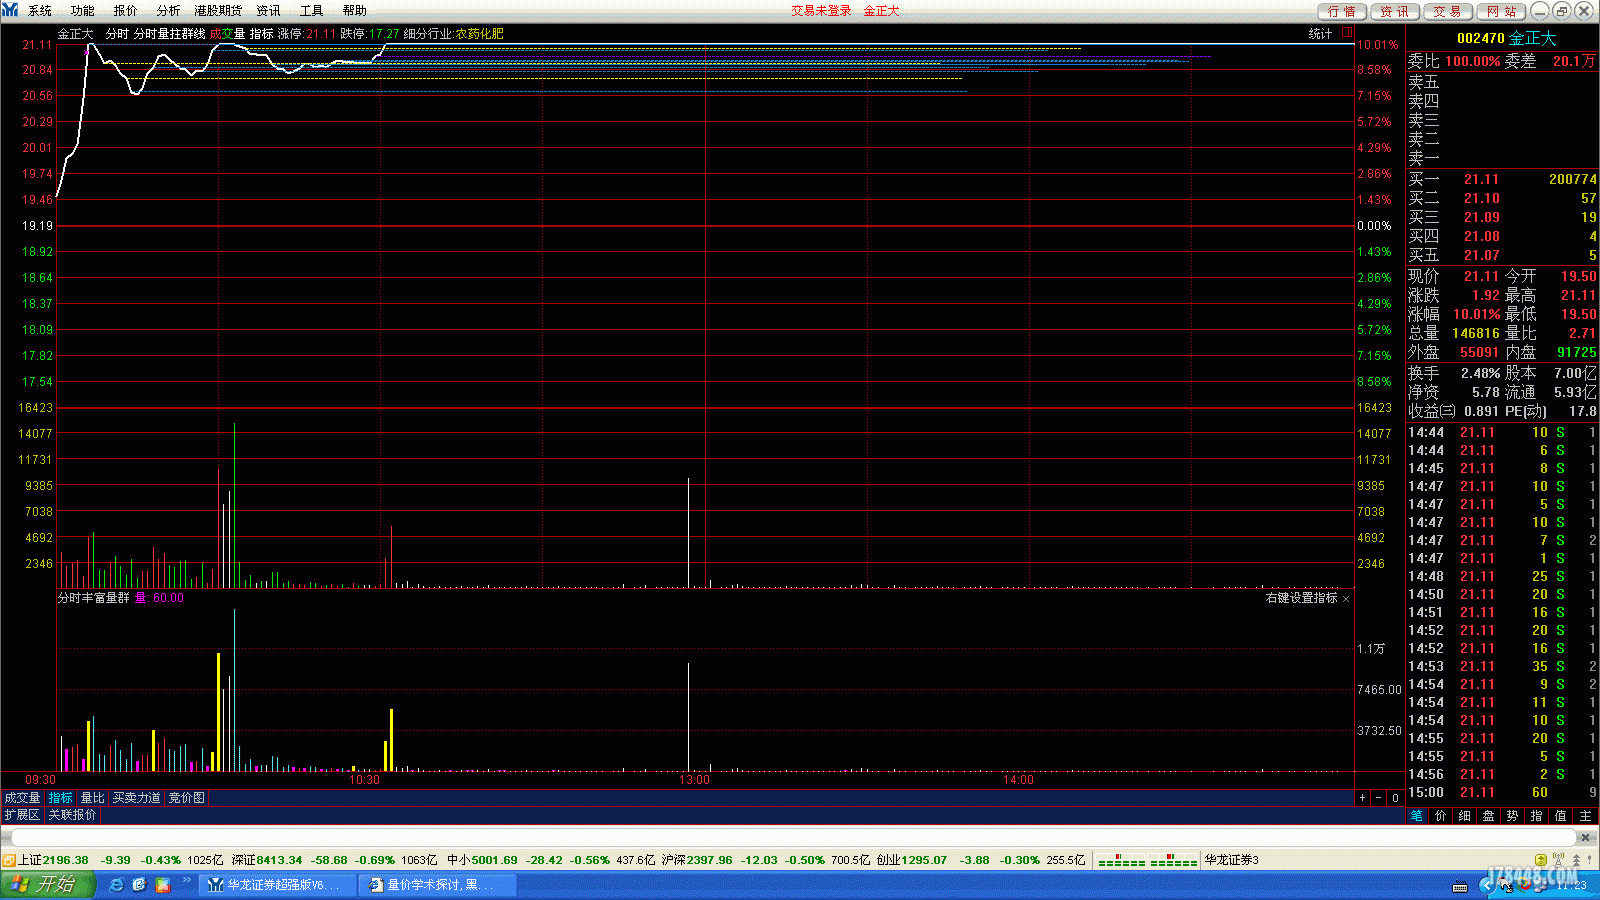This screenshot has width=1600, height=900.
Task: Open the Windows 开始 start button
Action: pyautogui.click(x=46, y=884)
